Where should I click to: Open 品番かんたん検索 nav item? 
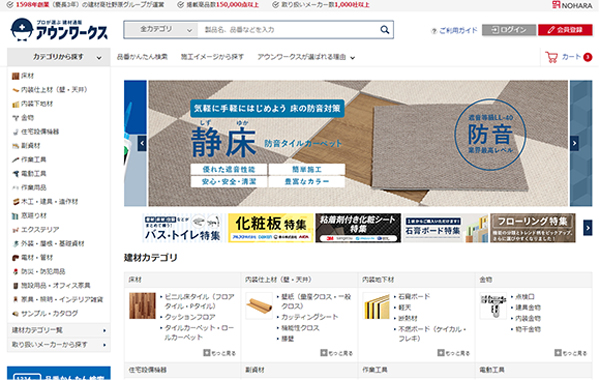point(142,57)
